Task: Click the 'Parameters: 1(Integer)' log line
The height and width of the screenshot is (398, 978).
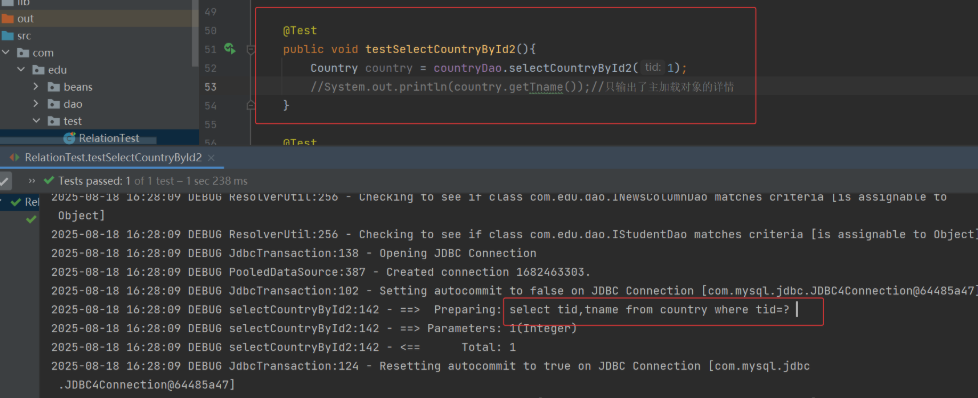Action: coord(314,328)
